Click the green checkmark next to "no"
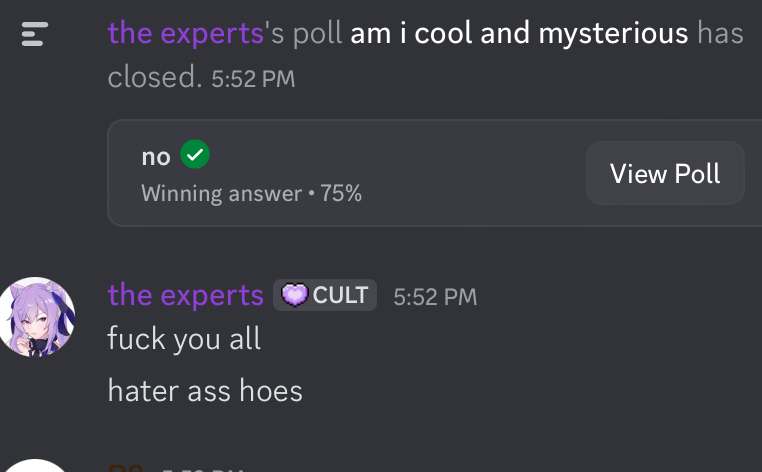The width and height of the screenshot is (762, 472). 195,156
